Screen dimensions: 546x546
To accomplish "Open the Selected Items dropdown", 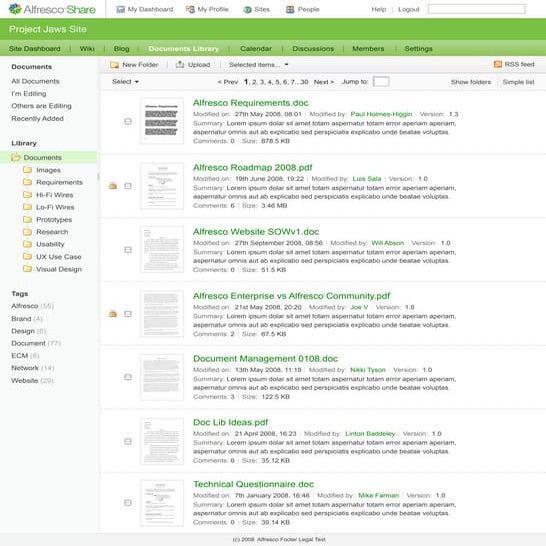I will pos(258,65).
